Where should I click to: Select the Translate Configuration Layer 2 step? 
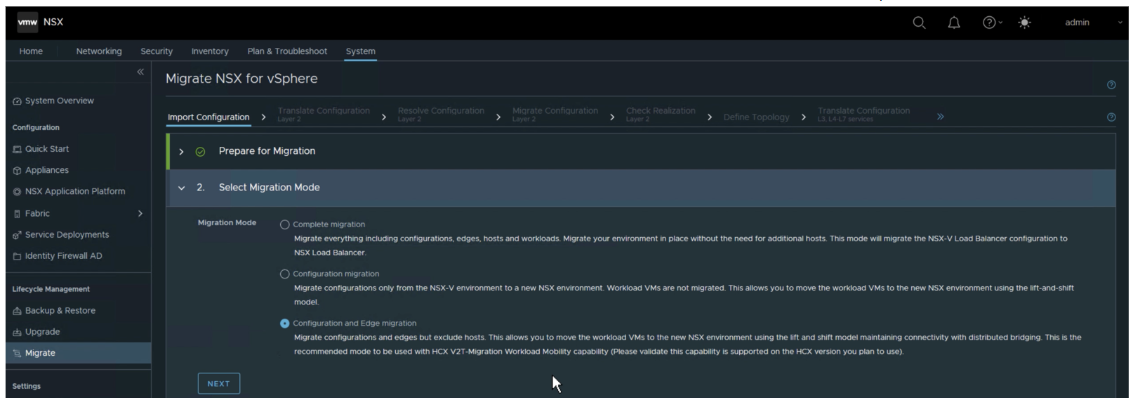tap(324, 114)
